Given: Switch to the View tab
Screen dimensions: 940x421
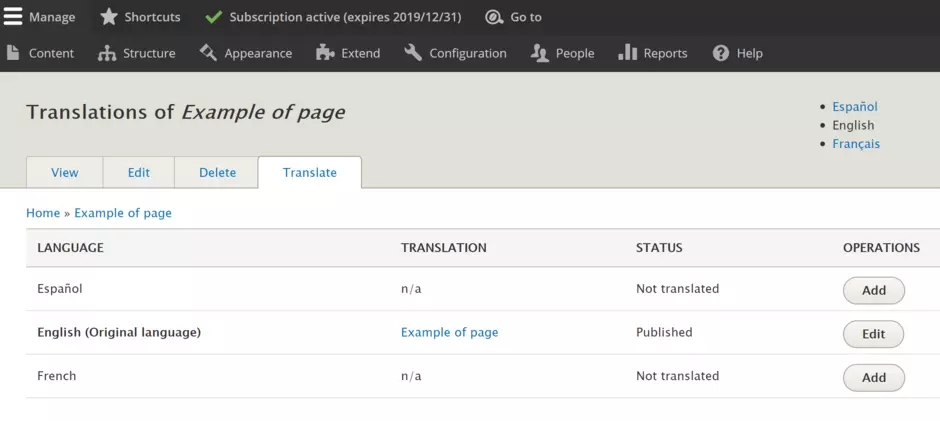Looking at the screenshot, I should pos(64,173).
